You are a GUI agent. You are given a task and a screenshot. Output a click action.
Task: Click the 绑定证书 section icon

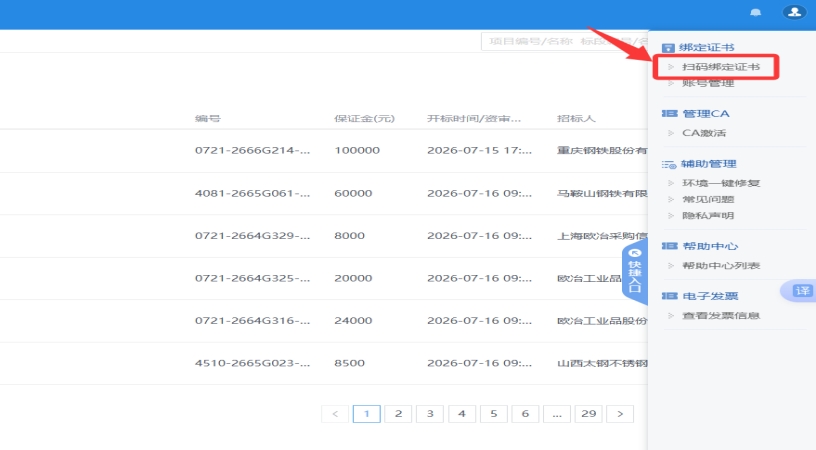tap(668, 48)
